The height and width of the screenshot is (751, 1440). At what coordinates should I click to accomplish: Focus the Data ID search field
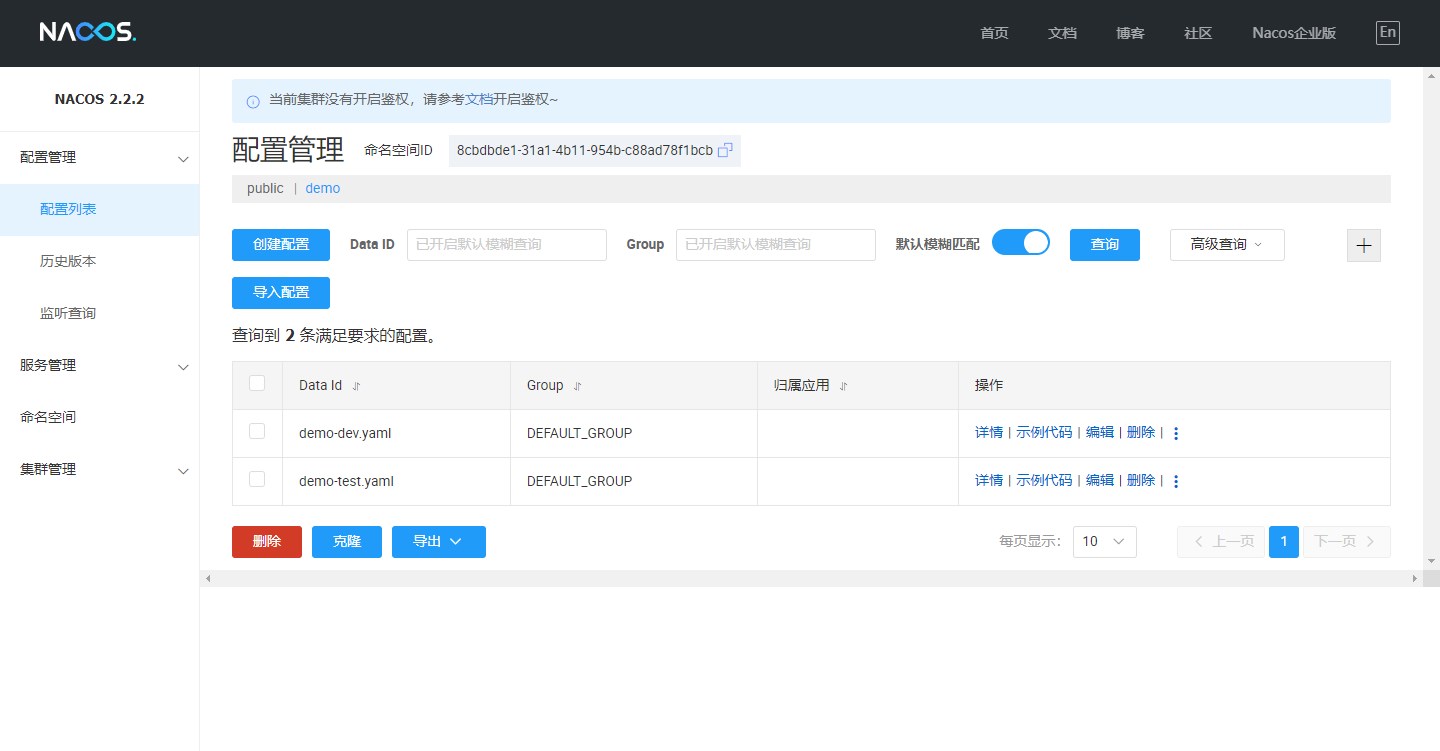pos(507,245)
